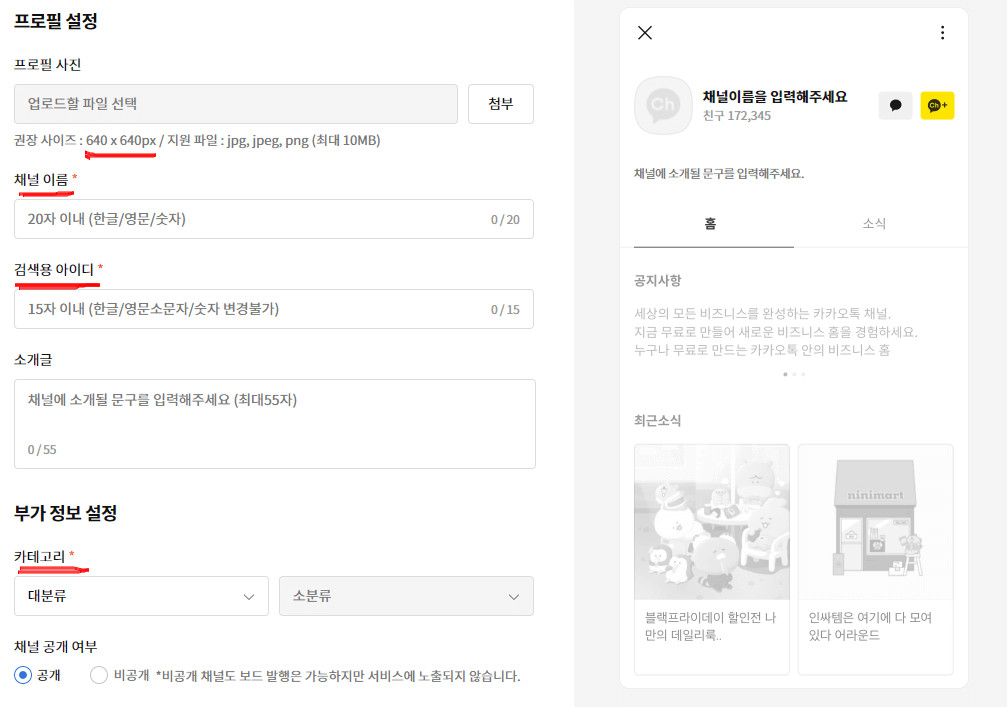Viewport: 1007px width, 707px height.
Task: Click the 검색용 아이디 input field
Action: click(274, 308)
